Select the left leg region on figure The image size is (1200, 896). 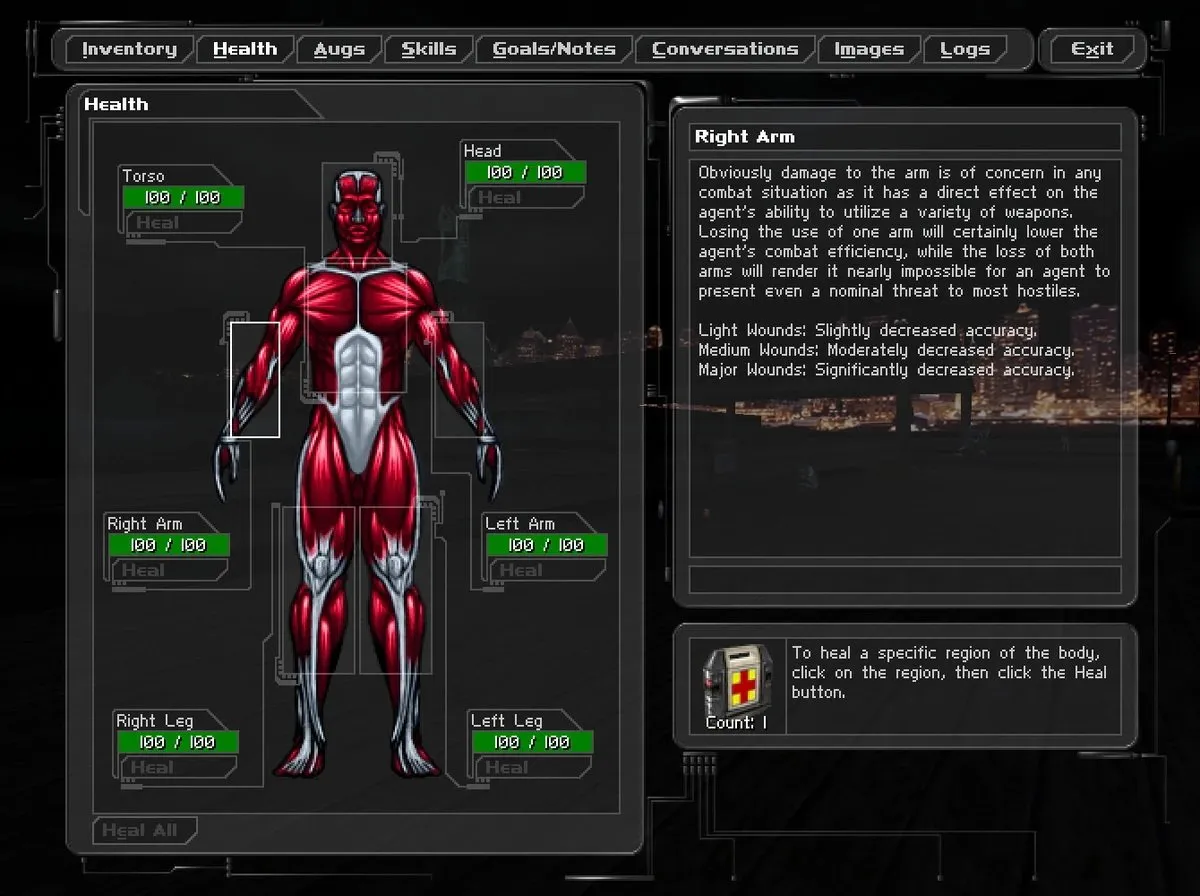(395, 590)
